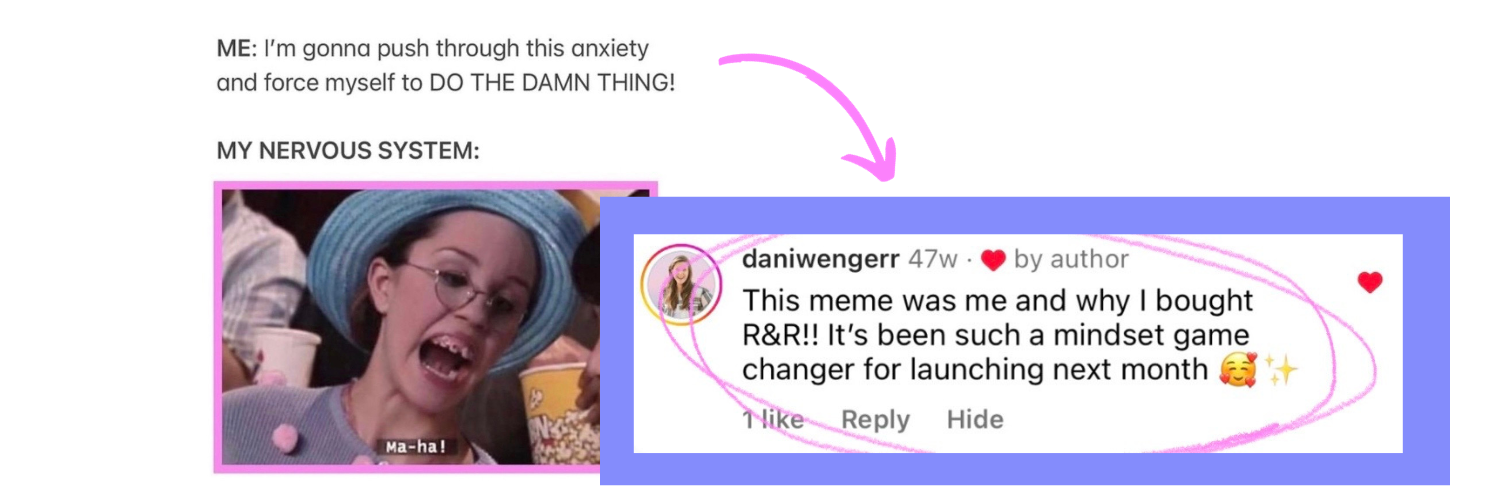Hide the daniwengerr comment

(x=975, y=420)
